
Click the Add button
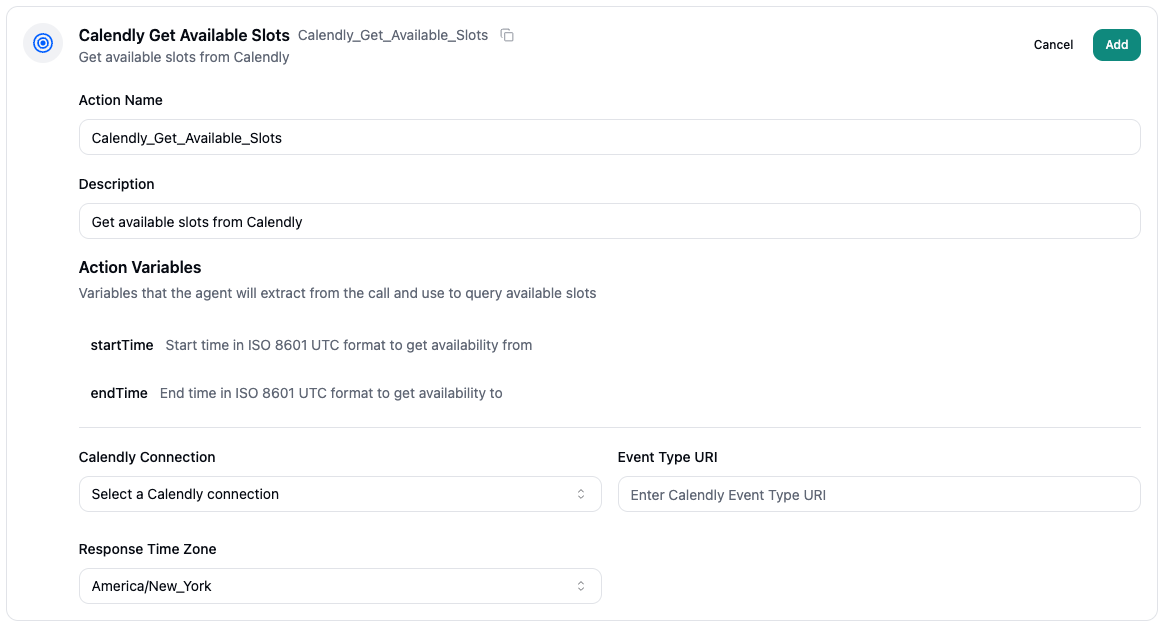tap(1116, 45)
